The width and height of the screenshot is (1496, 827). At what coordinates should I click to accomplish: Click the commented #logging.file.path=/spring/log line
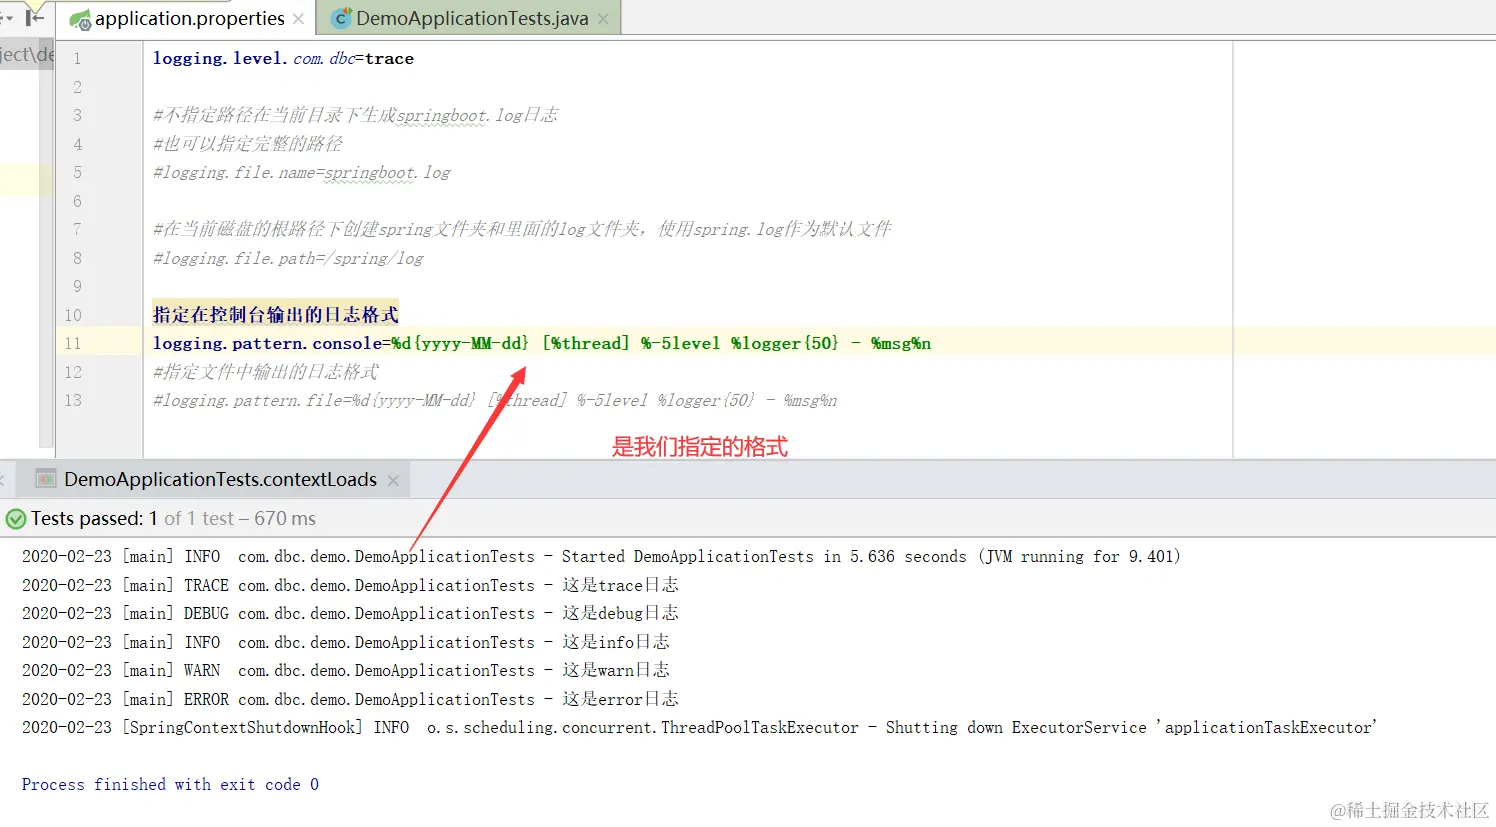pyautogui.click(x=288, y=258)
